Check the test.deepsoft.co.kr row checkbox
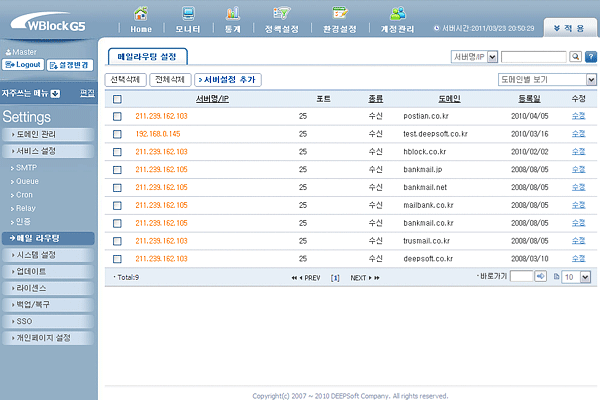The image size is (600, 400). pyautogui.click(x=117, y=134)
